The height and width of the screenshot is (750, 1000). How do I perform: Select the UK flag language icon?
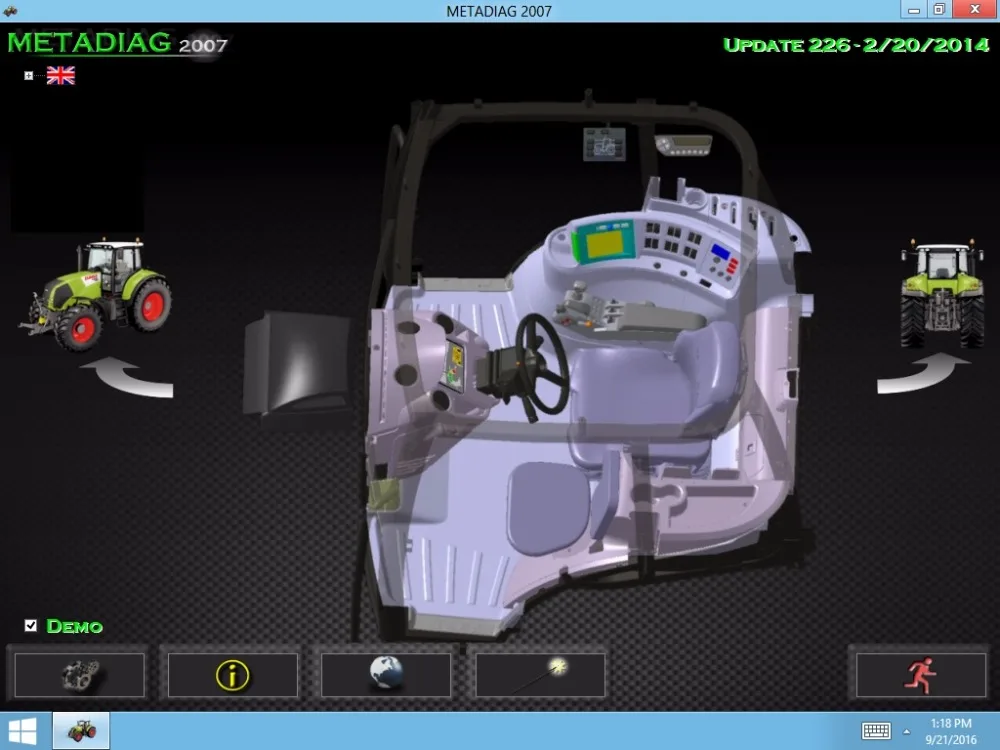click(61, 75)
